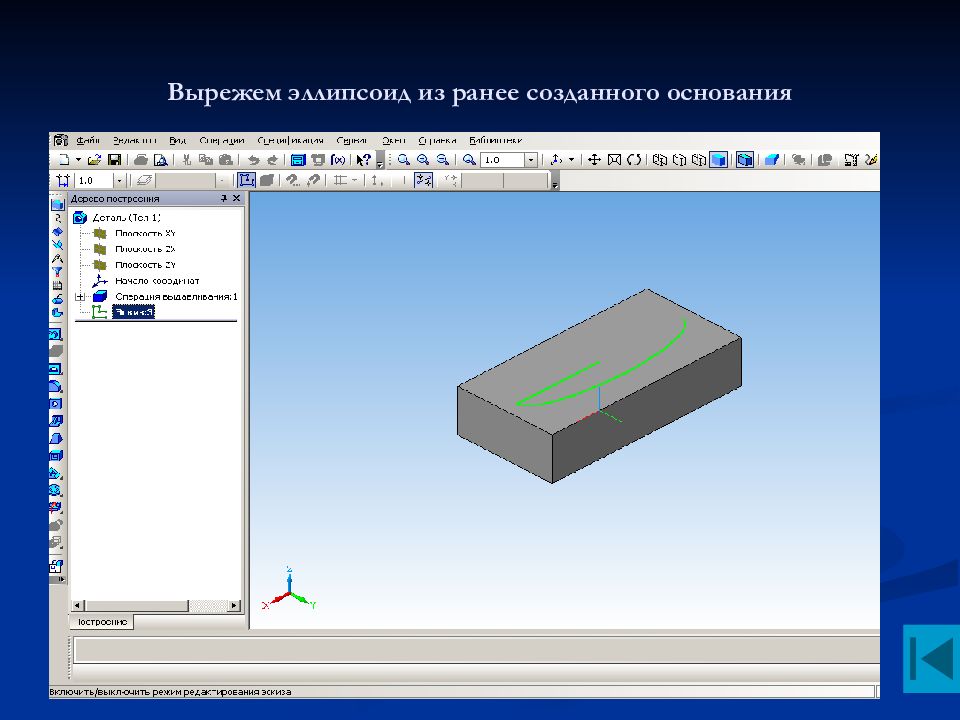Open the step value dropdown arrow
Viewport: 960px width, 720px height.
click(119, 181)
